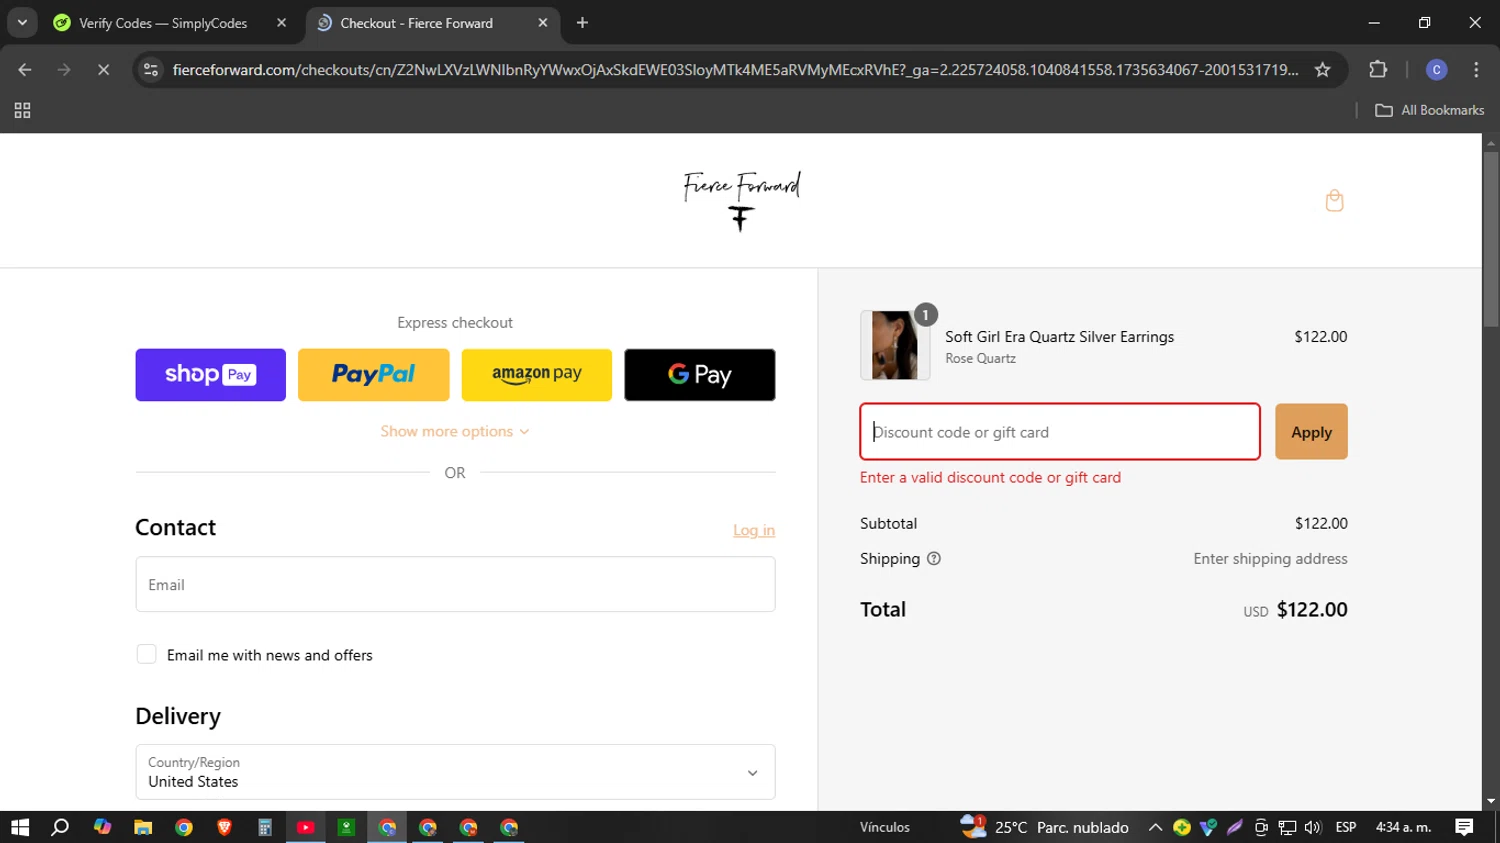
Task: Open All Bookmarks folder
Action: pyautogui.click(x=1430, y=110)
